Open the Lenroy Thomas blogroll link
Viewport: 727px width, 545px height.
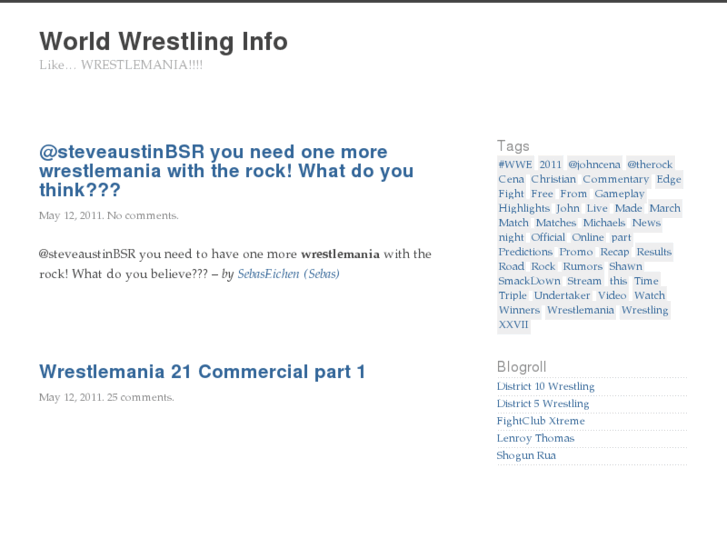click(535, 438)
